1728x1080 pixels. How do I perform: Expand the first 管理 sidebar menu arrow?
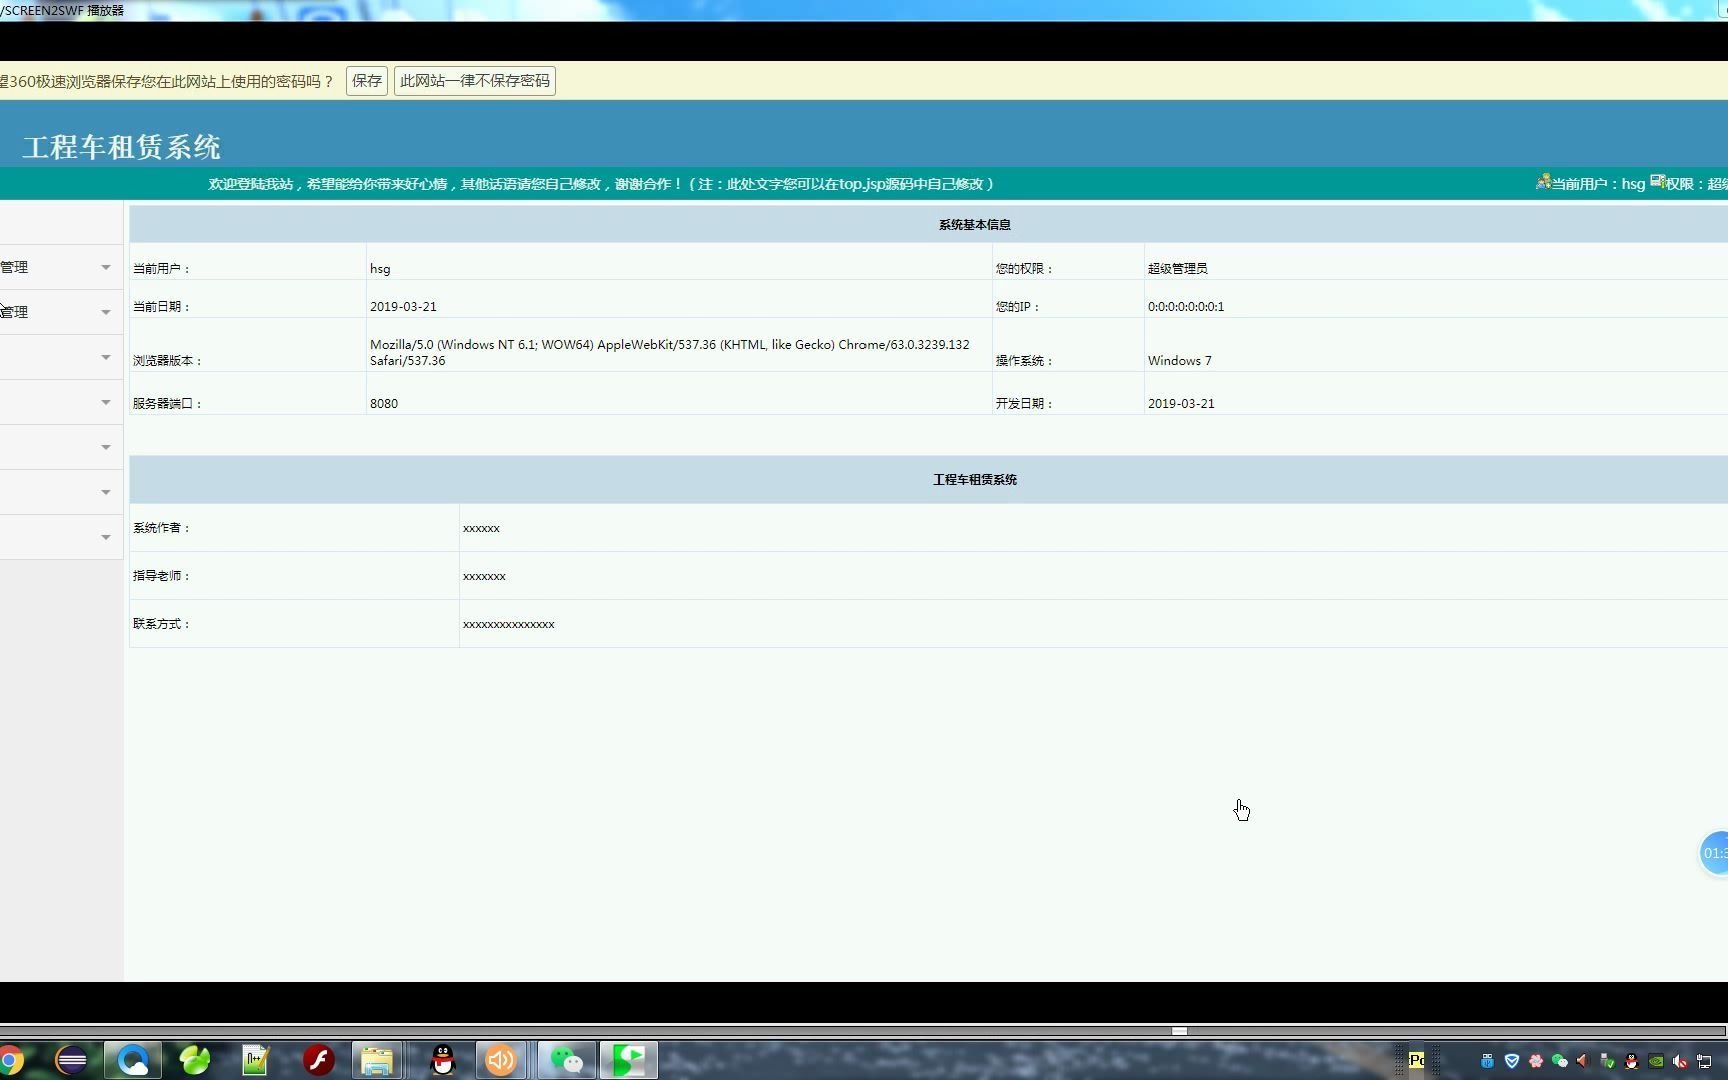(x=105, y=268)
